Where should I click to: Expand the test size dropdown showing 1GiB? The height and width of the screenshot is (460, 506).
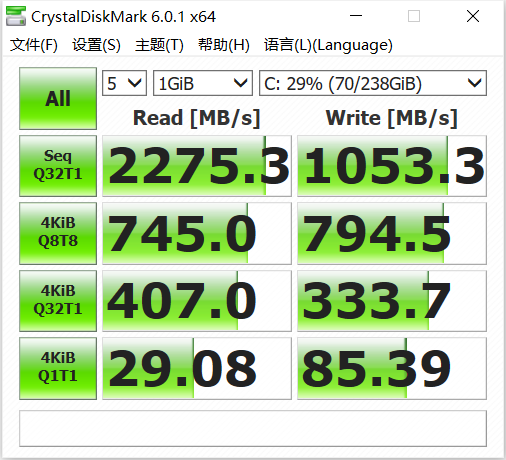click(x=203, y=83)
